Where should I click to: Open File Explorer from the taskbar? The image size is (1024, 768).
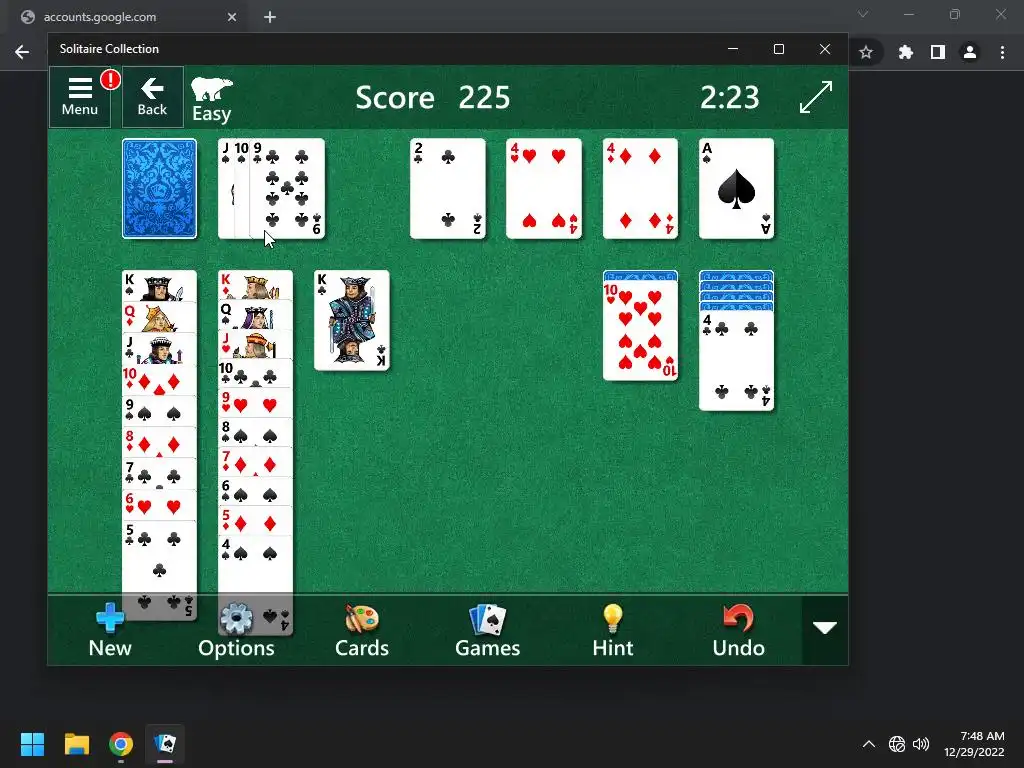76,744
